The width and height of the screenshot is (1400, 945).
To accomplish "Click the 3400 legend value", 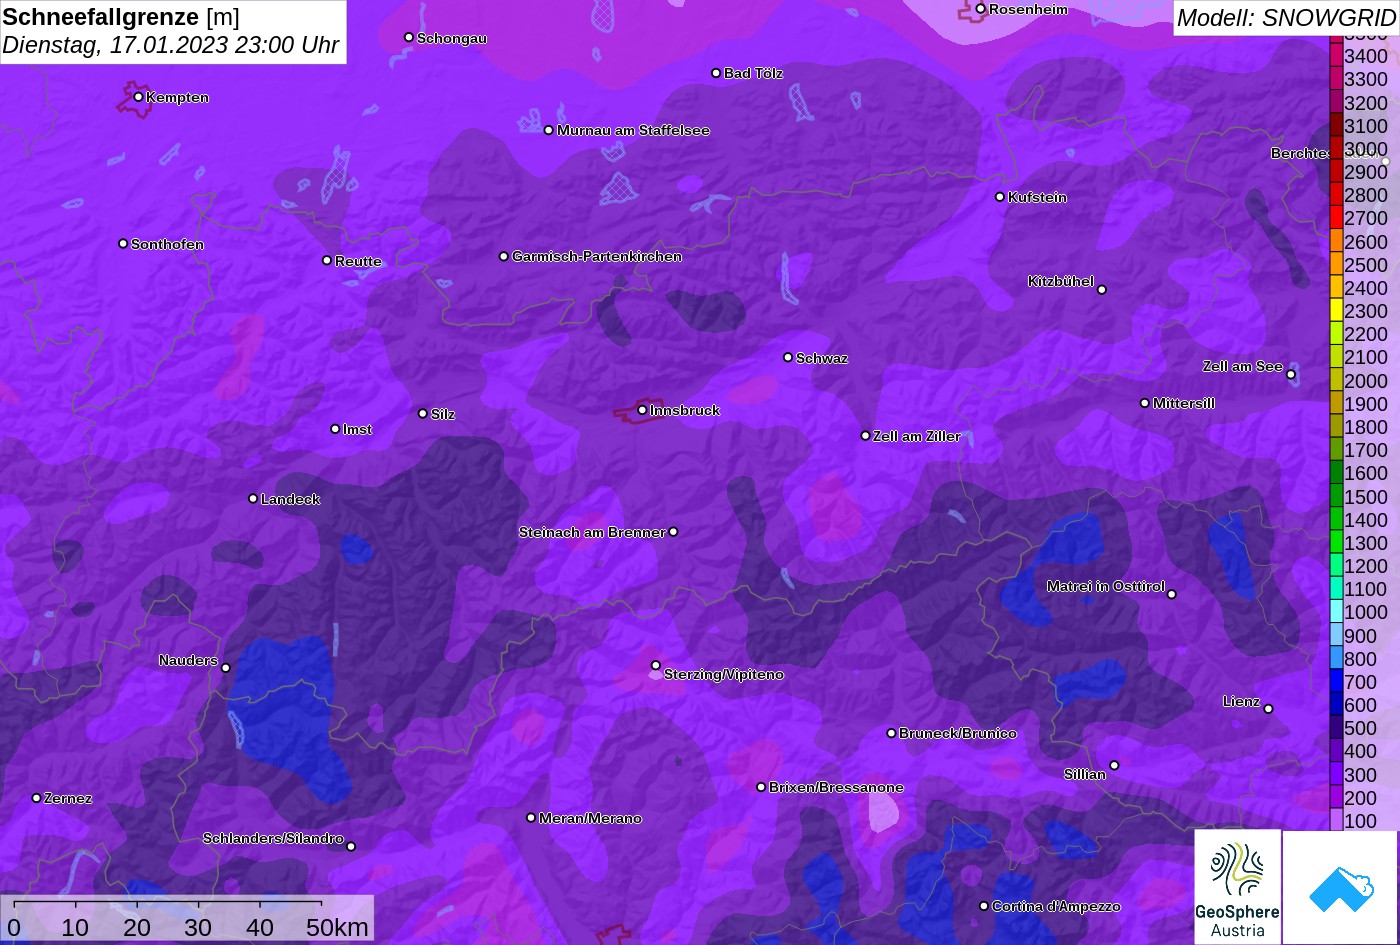I will pyautogui.click(x=1366, y=57).
